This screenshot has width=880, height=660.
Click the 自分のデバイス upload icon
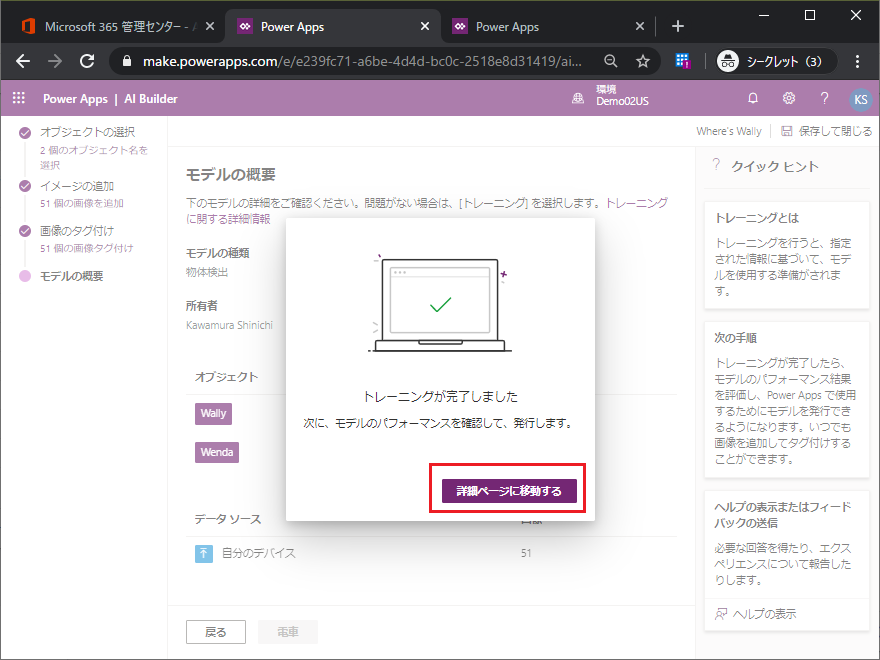(204, 553)
